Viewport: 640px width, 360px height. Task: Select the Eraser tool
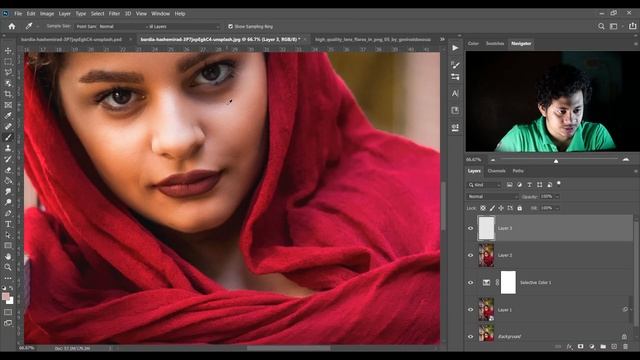point(8,170)
